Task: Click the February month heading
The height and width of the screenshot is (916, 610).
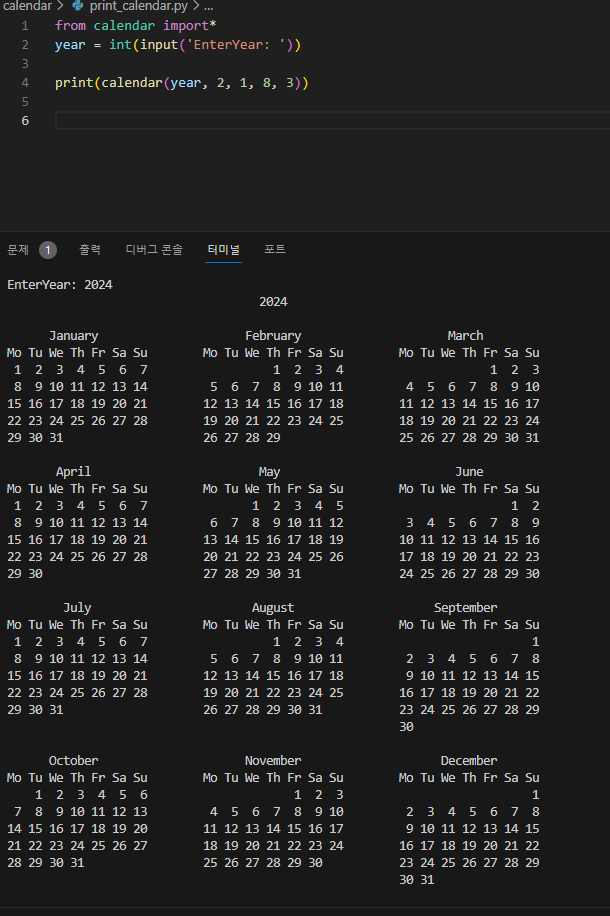Action: point(273,336)
